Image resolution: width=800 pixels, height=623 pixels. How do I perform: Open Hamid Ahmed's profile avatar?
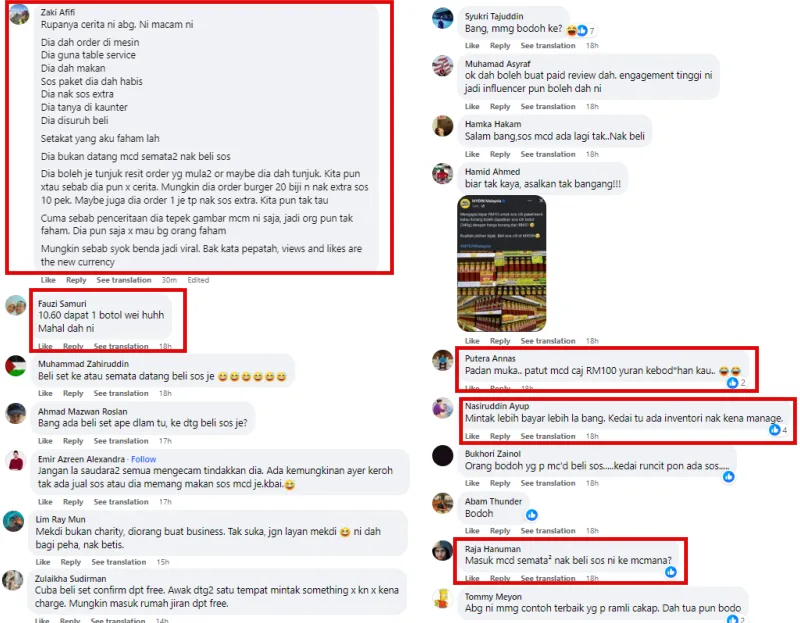coord(442,173)
